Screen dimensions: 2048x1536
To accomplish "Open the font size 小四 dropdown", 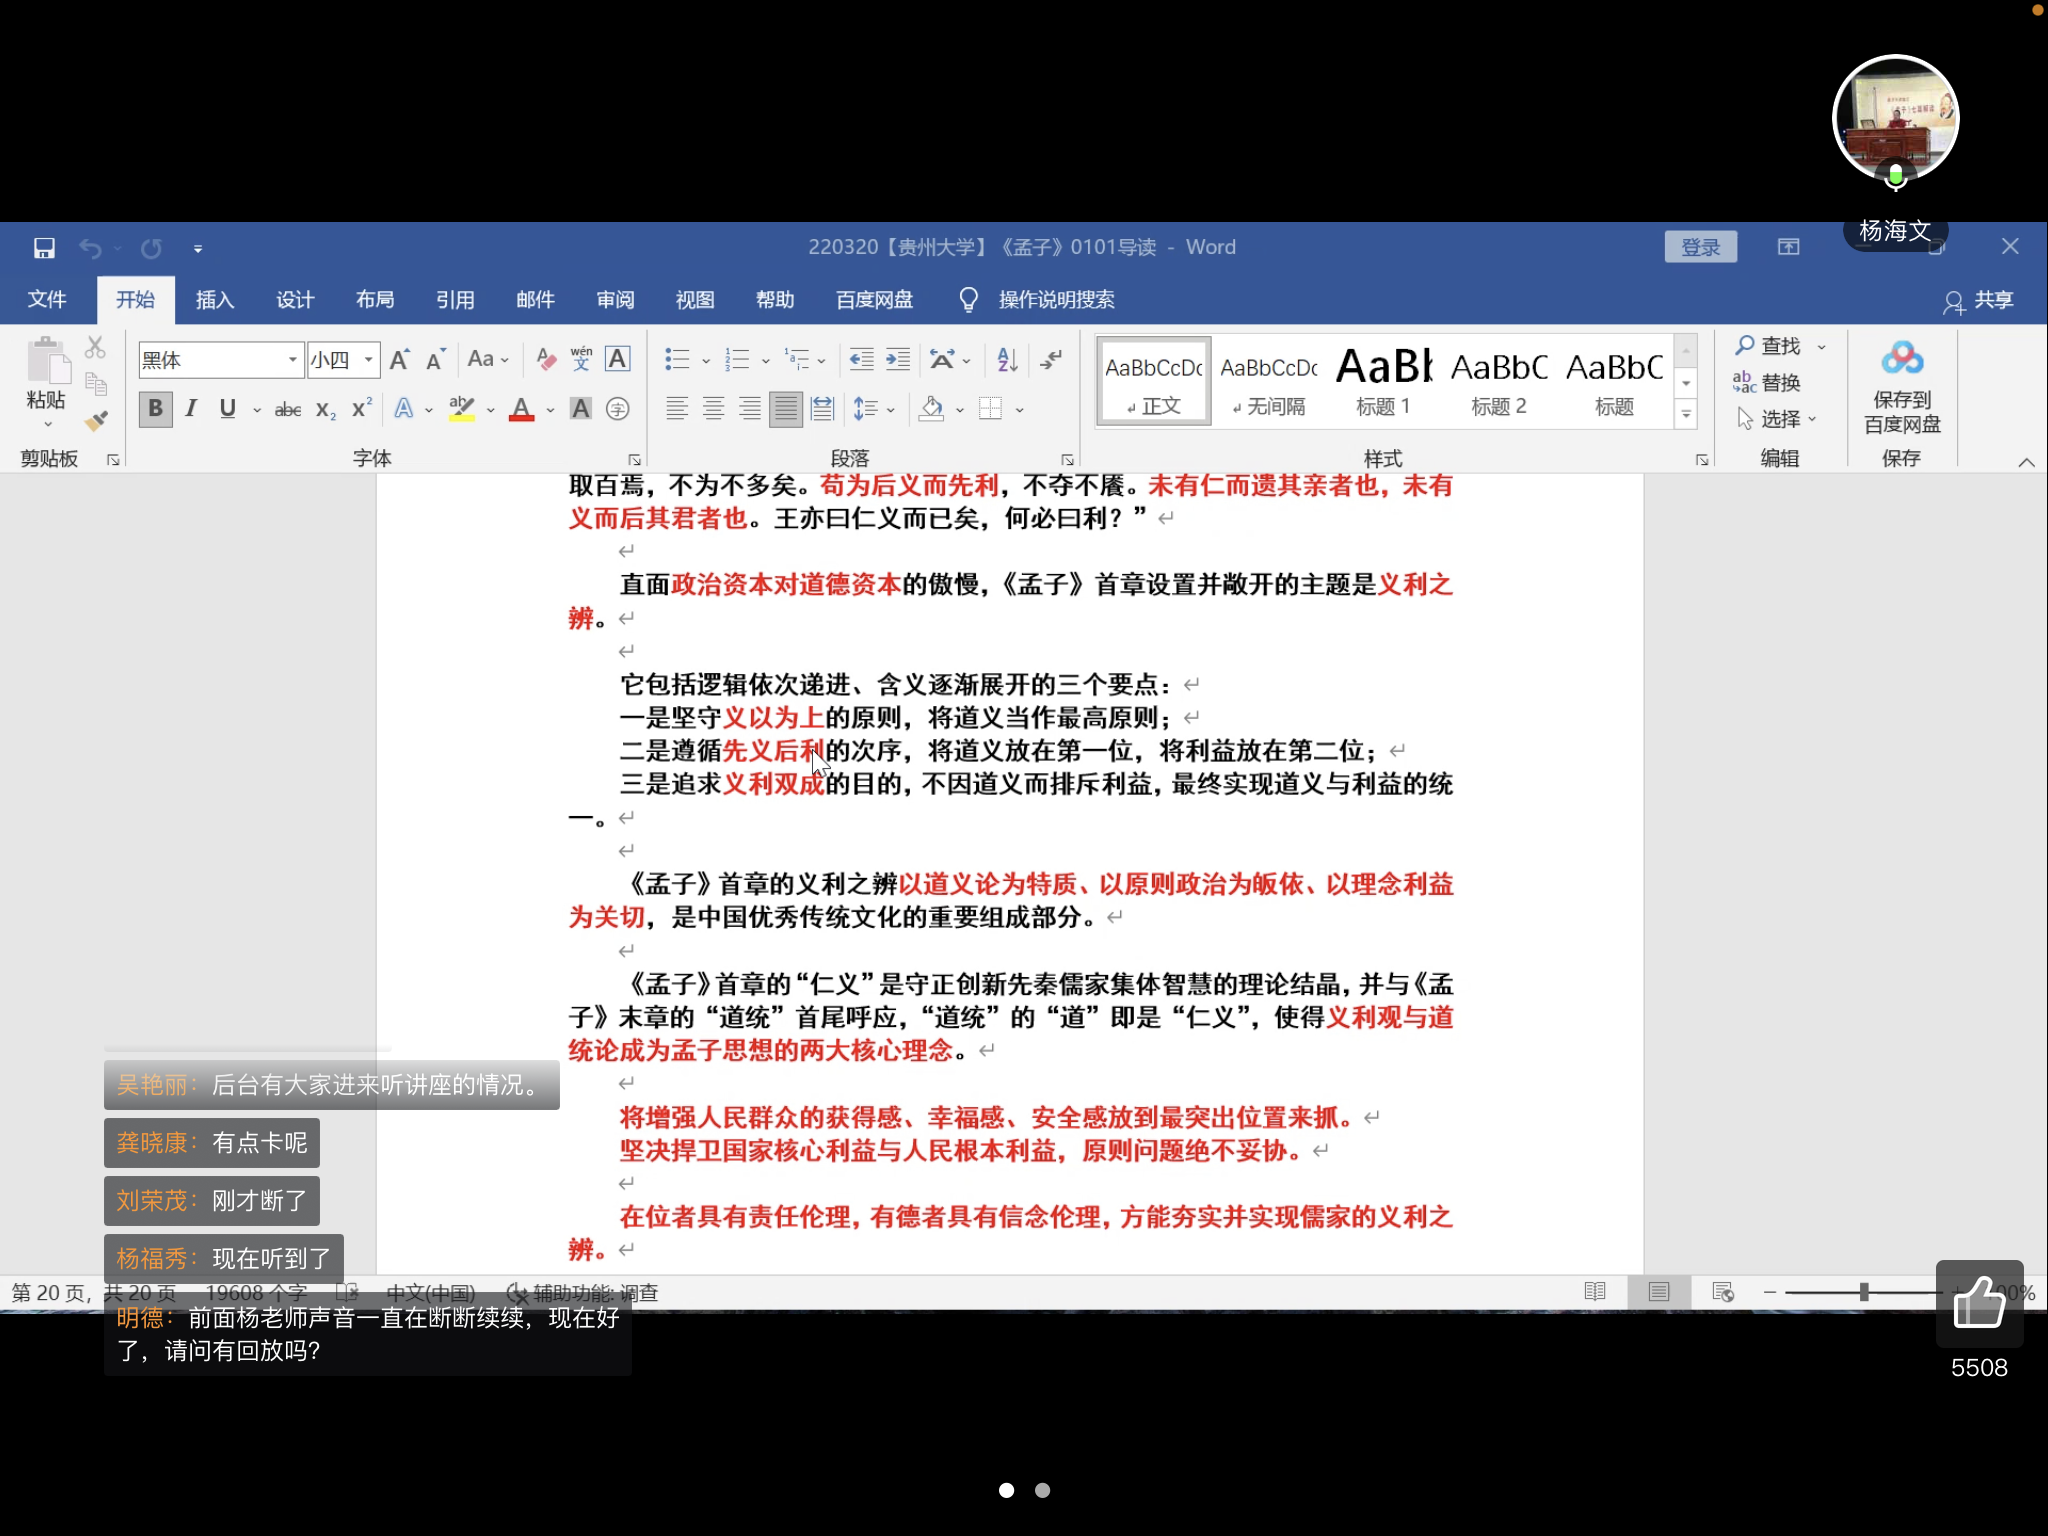I will pyautogui.click(x=369, y=360).
